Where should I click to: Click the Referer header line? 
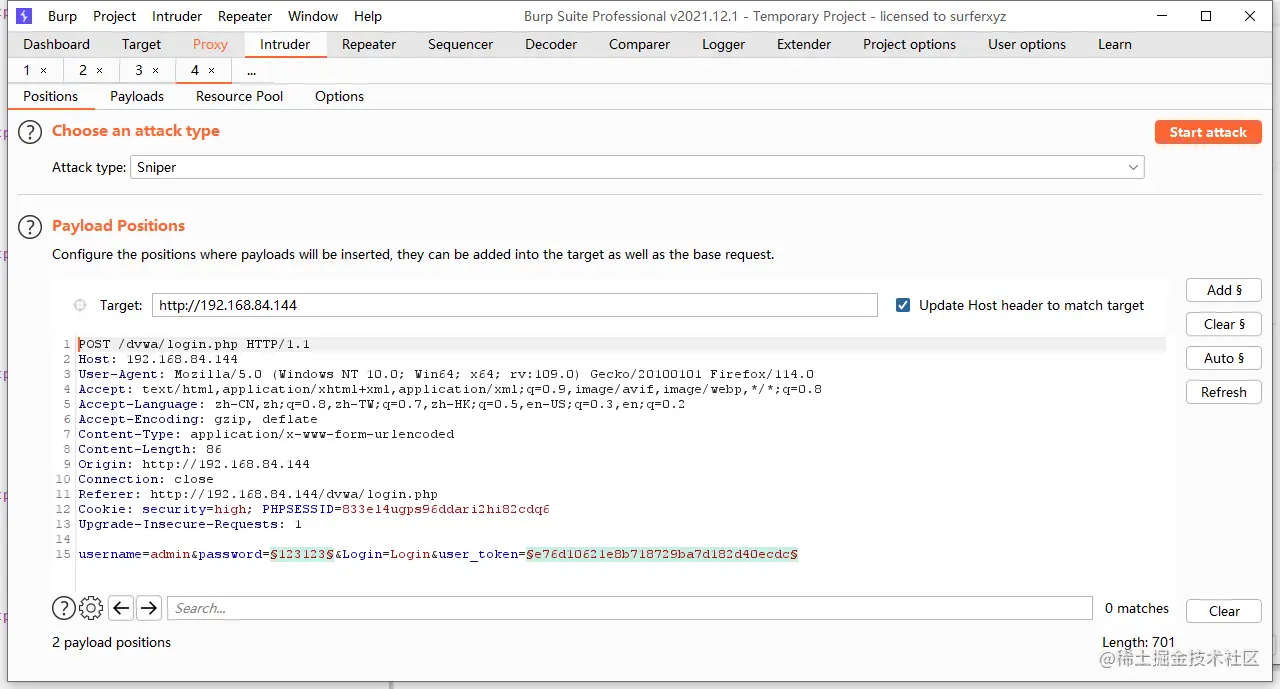tap(258, 494)
